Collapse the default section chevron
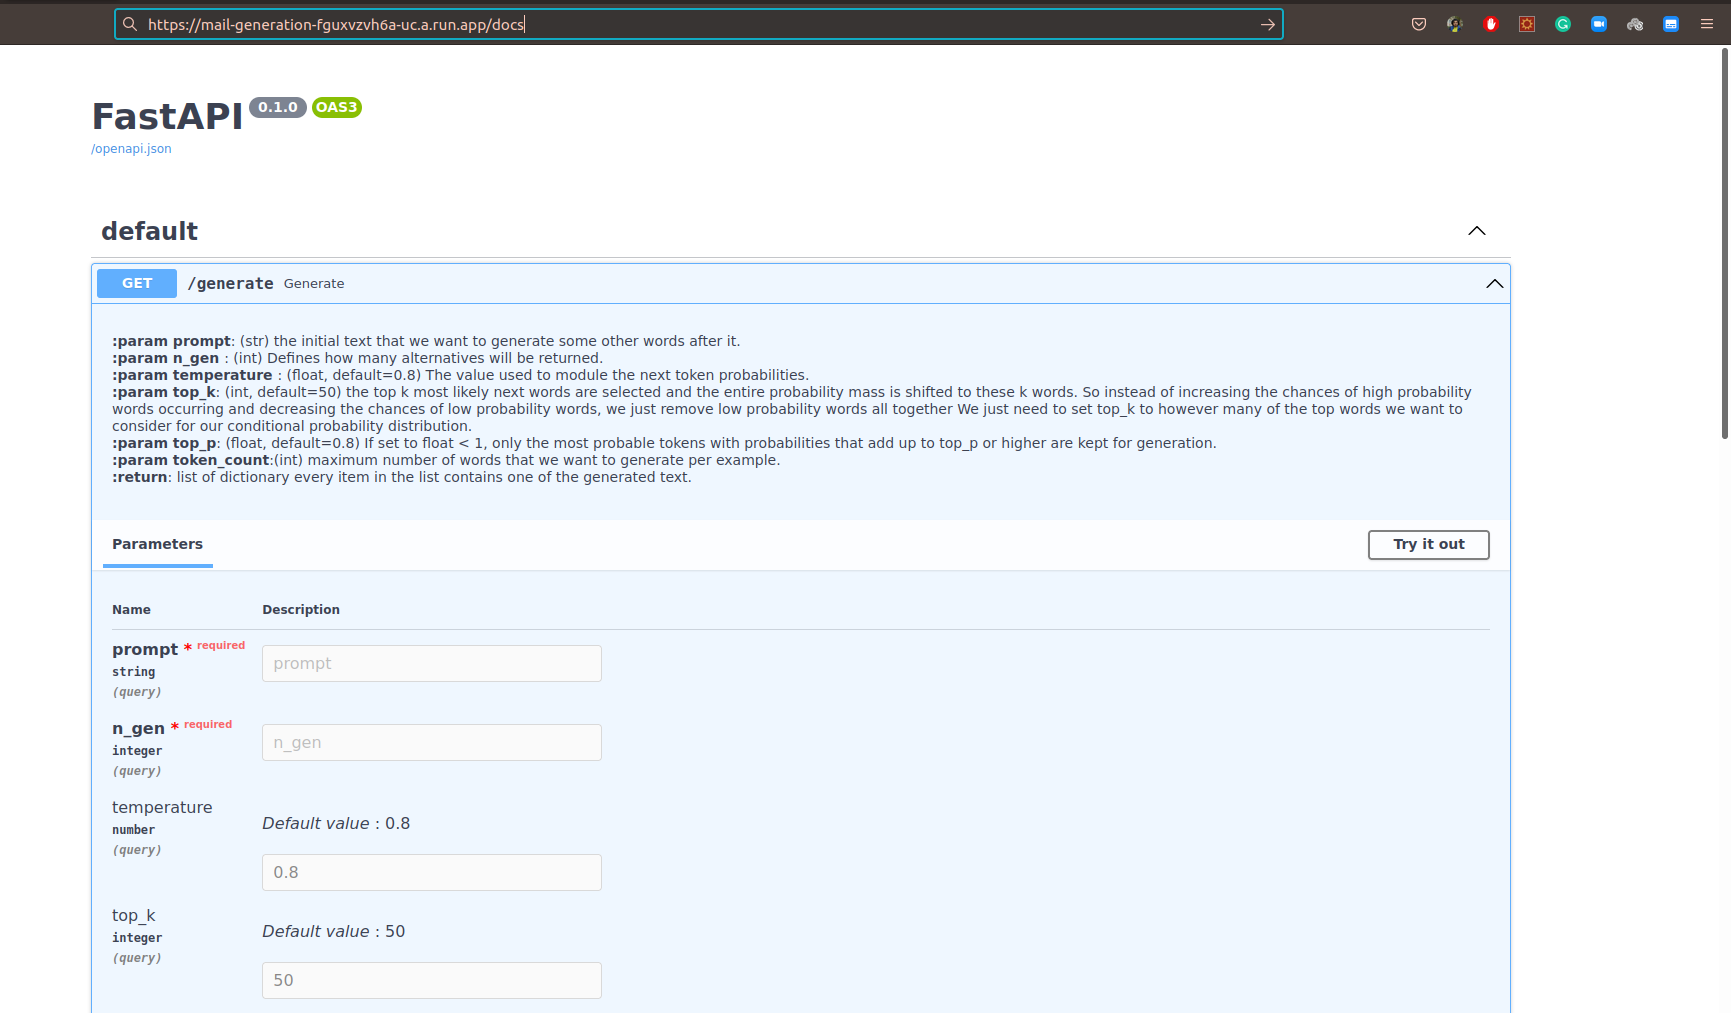The width and height of the screenshot is (1731, 1013). coord(1476,231)
